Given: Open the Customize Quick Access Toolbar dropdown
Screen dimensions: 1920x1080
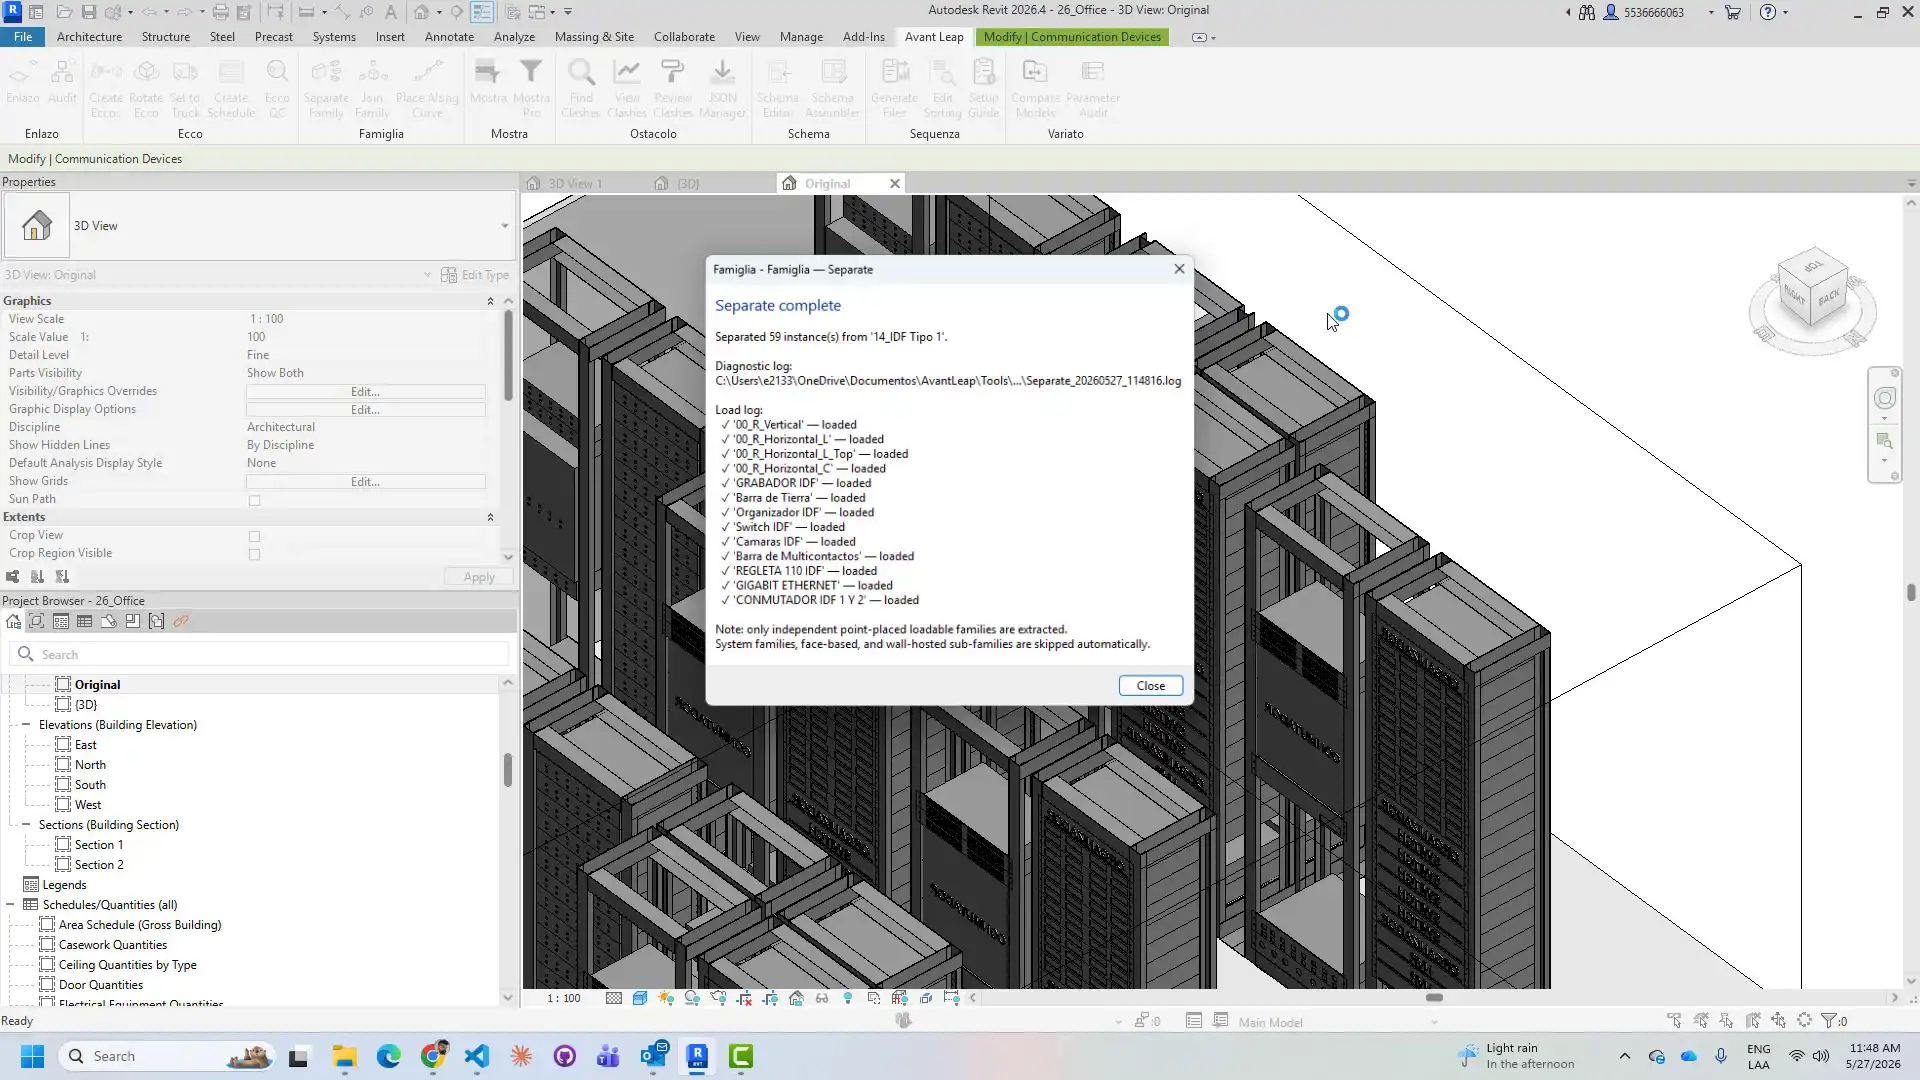Looking at the screenshot, I should (568, 12).
